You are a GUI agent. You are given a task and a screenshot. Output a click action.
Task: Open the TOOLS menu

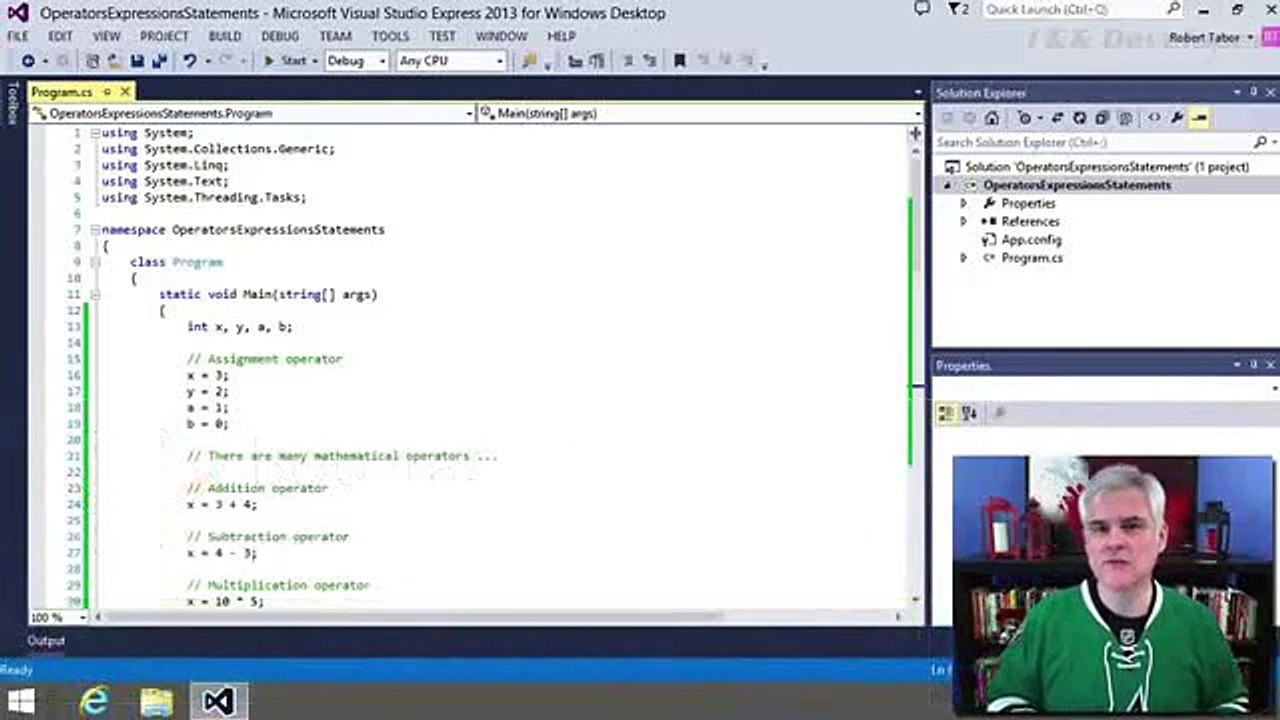click(390, 36)
